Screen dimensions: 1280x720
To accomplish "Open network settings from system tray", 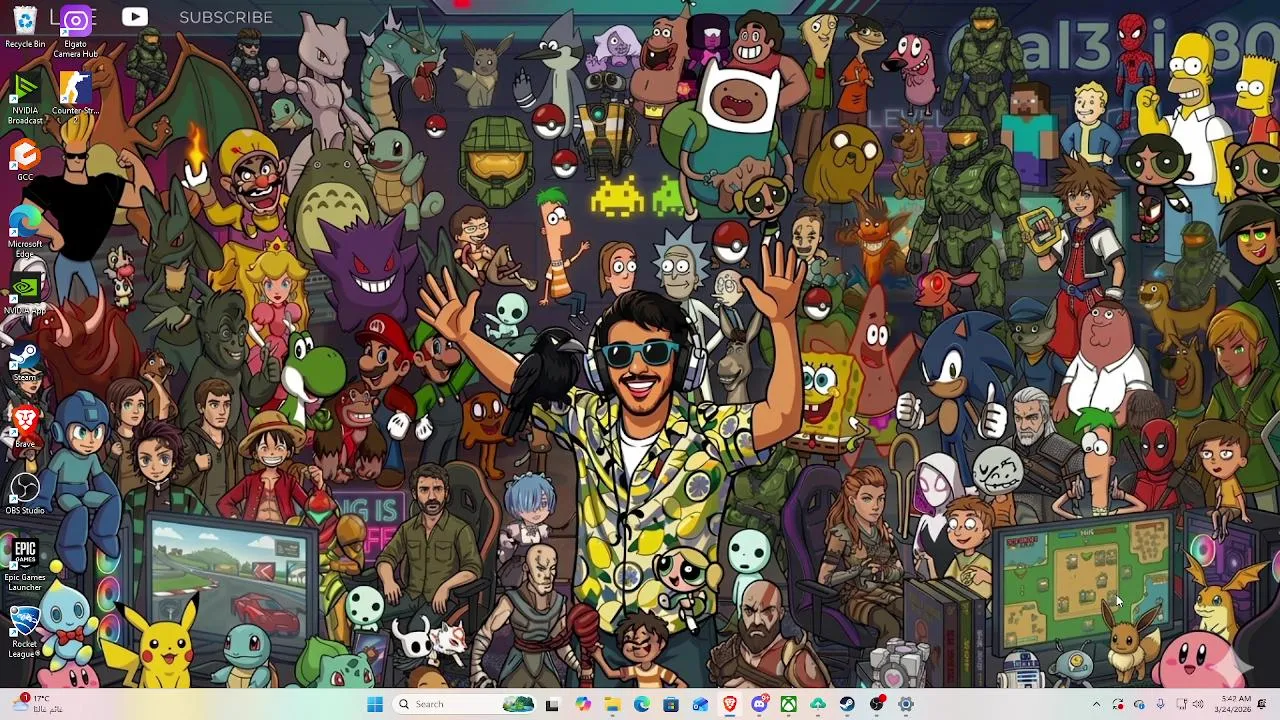I will tap(1181, 704).
